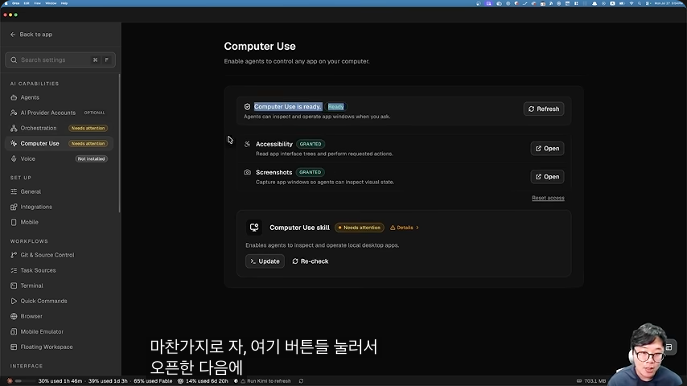Open the Orchestration settings page
This screenshot has width=687, height=386.
pos(59,128)
